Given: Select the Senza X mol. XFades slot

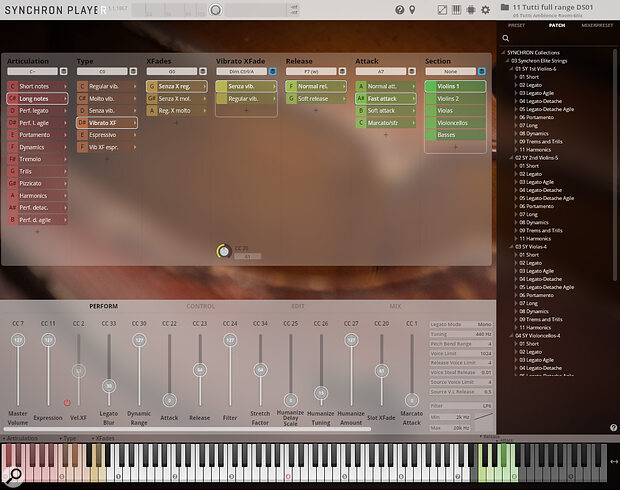Looking at the screenshot, I should coord(176,98).
